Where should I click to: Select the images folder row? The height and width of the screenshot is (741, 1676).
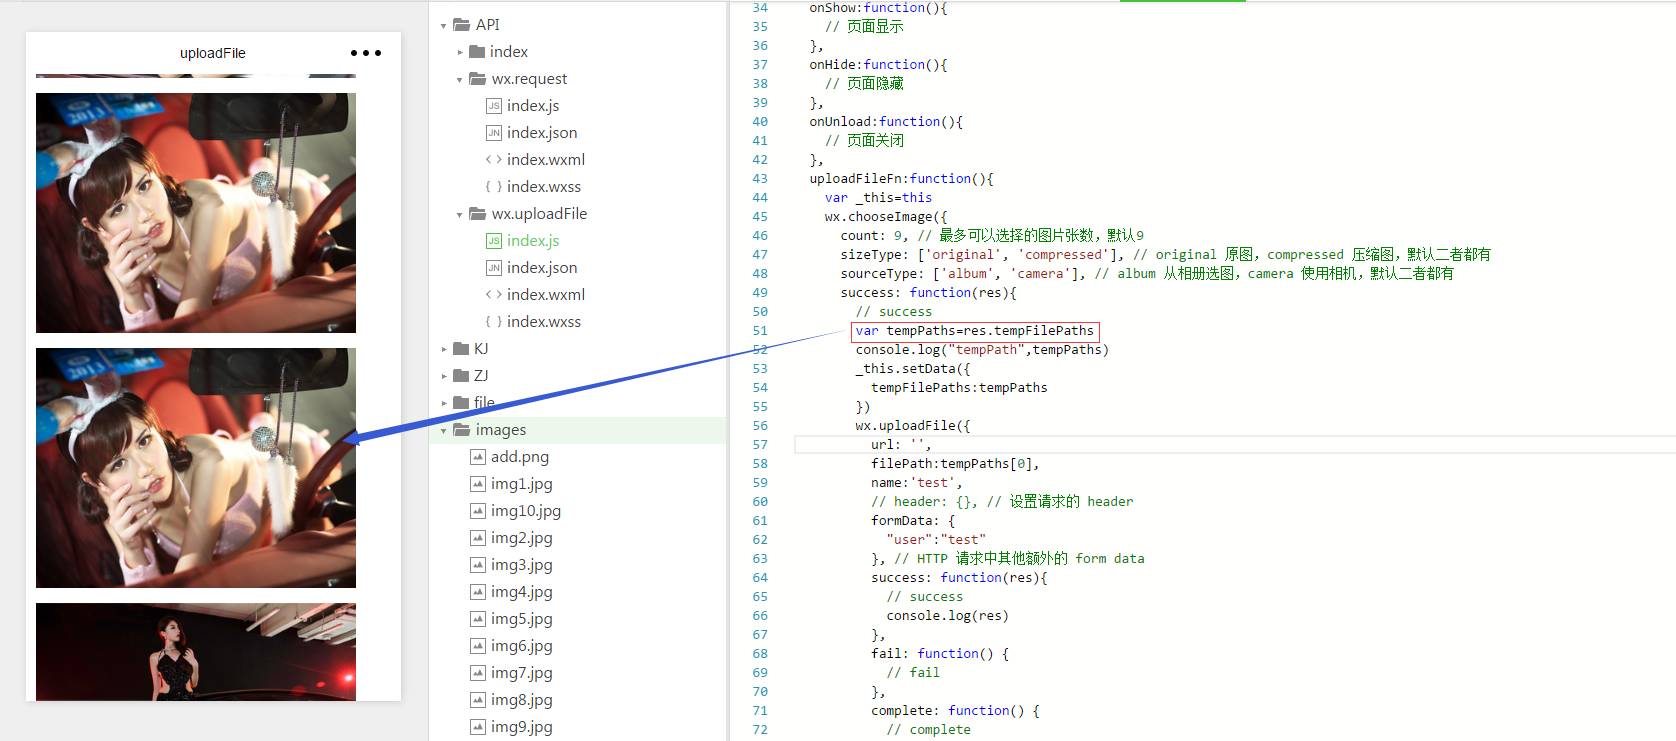pos(579,430)
